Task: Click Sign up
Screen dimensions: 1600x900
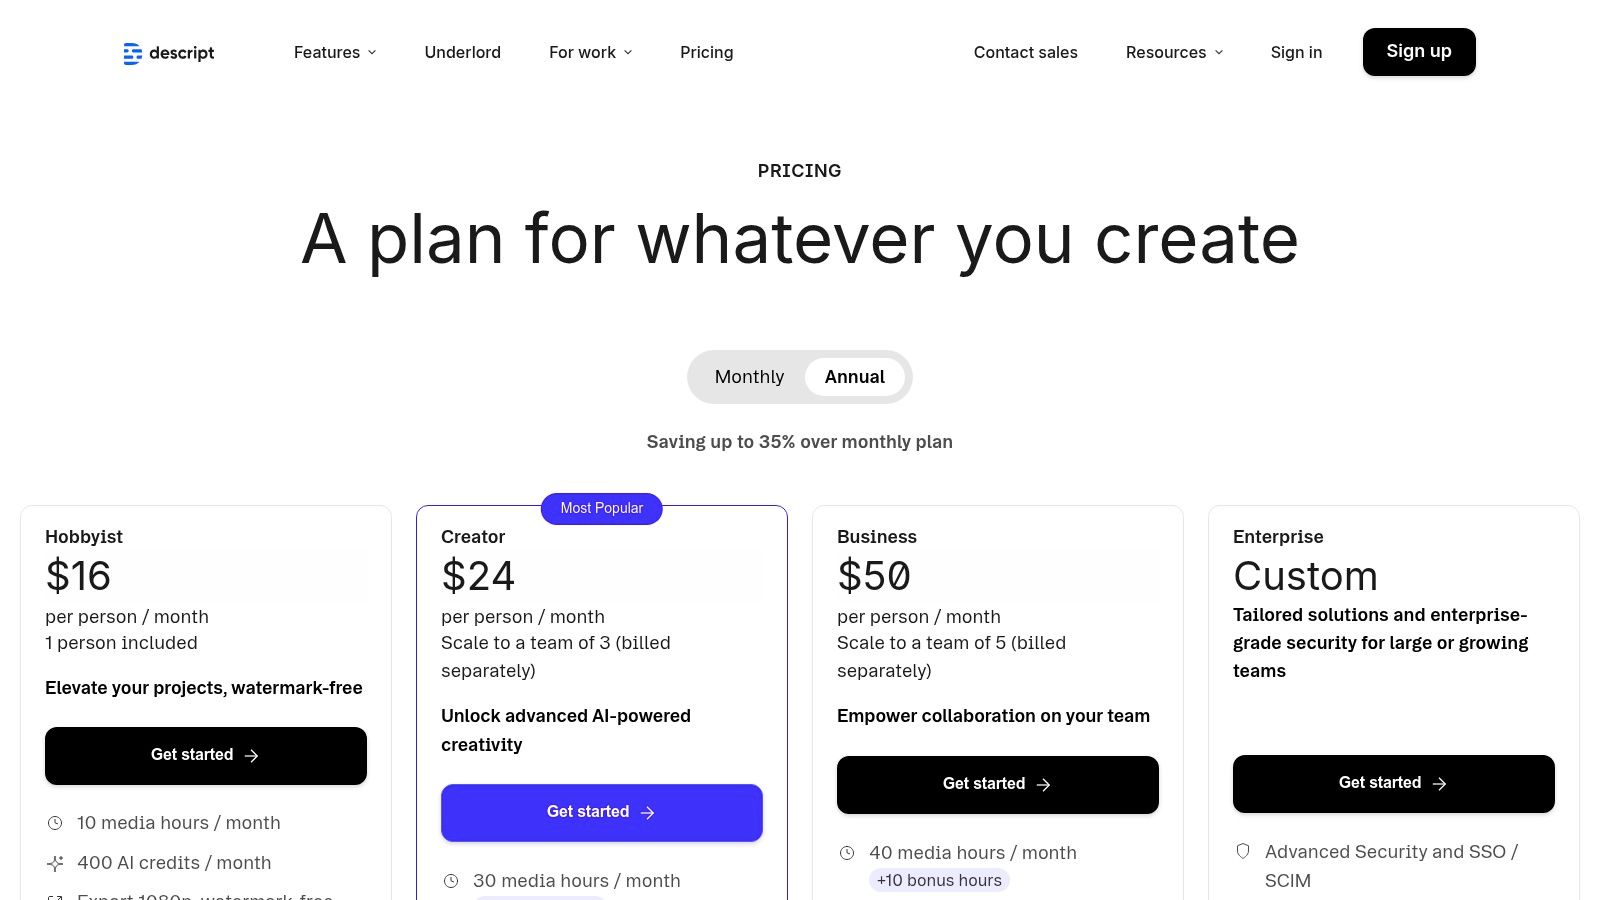Action: click(1419, 51)
